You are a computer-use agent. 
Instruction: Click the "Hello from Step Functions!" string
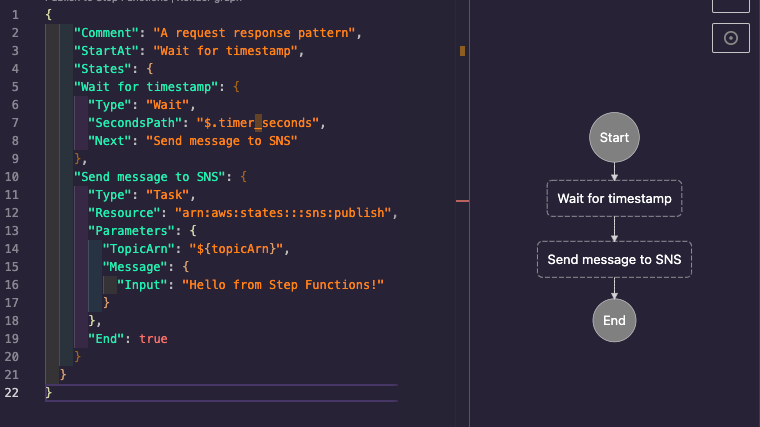283,285
